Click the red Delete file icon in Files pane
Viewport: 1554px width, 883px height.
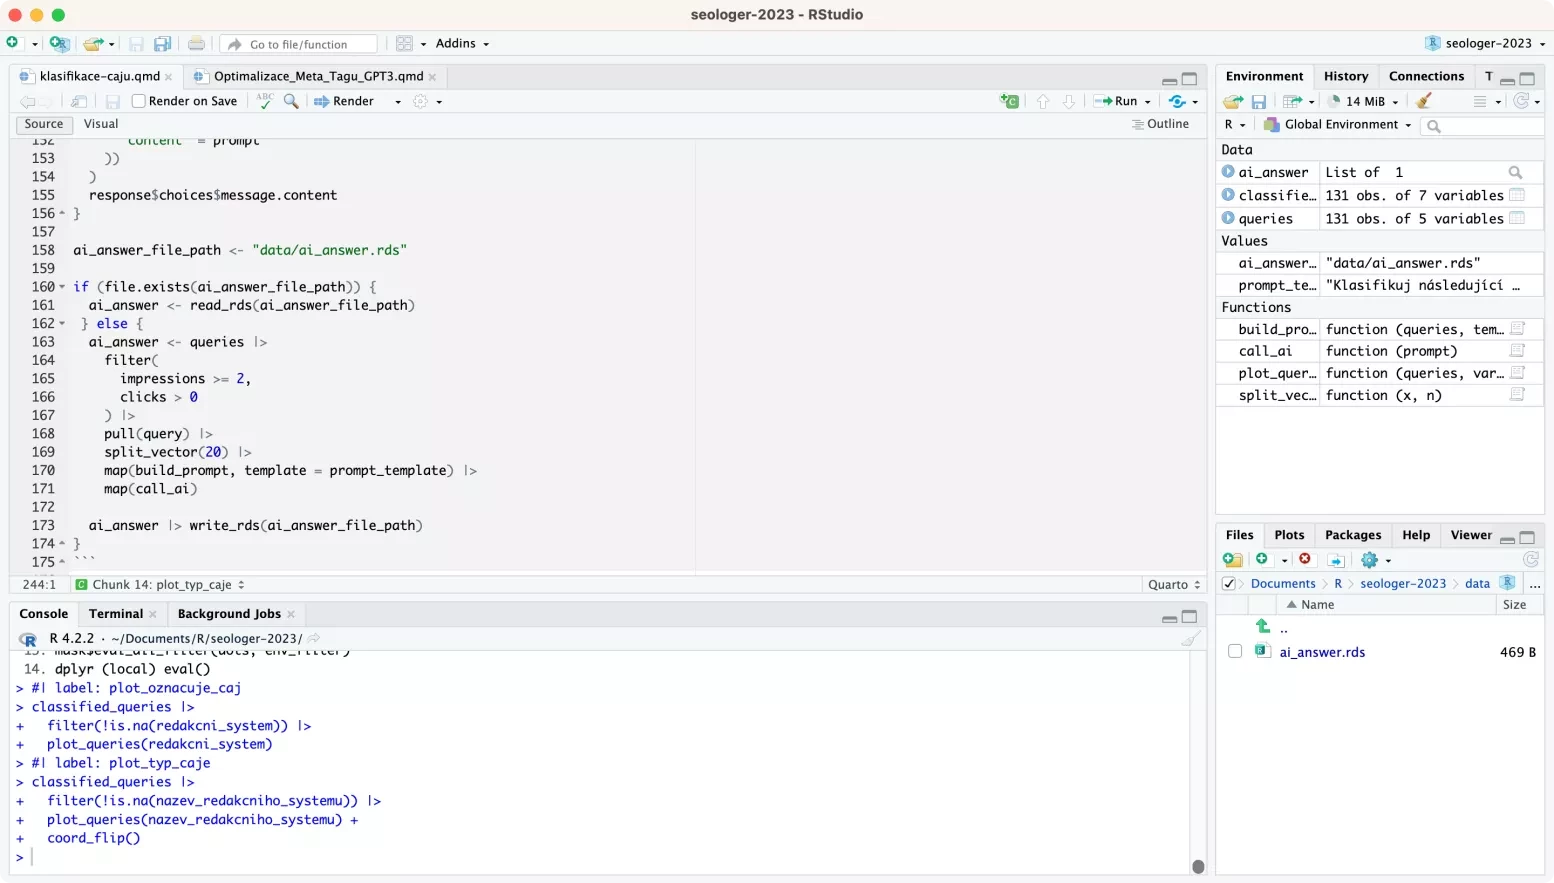(x=1305, y=559)
